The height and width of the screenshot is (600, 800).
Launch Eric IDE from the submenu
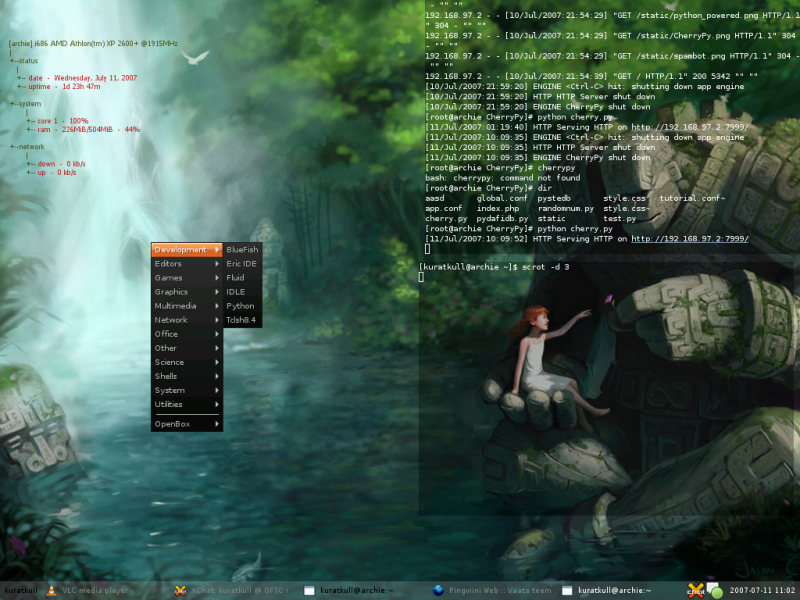(x=242, y=264)
